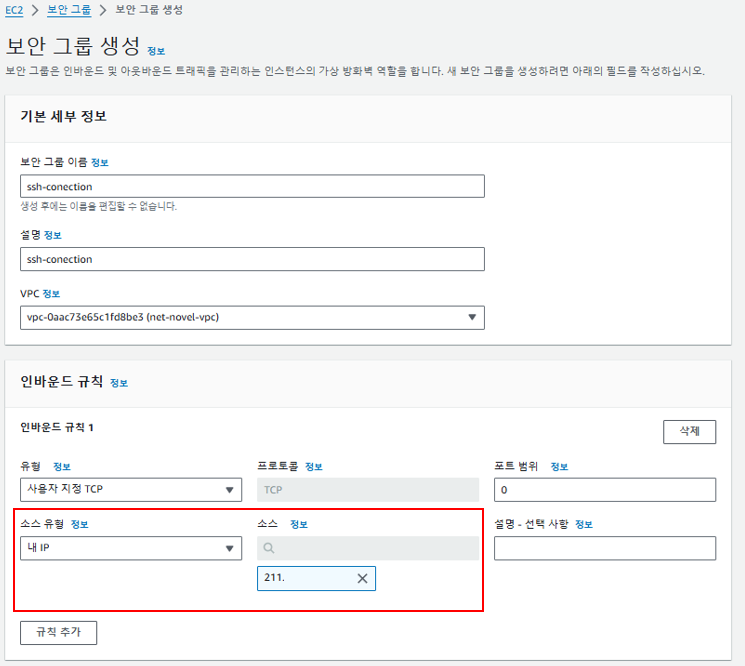Add a rule with 규칙 추가 button

click(58, 632)
